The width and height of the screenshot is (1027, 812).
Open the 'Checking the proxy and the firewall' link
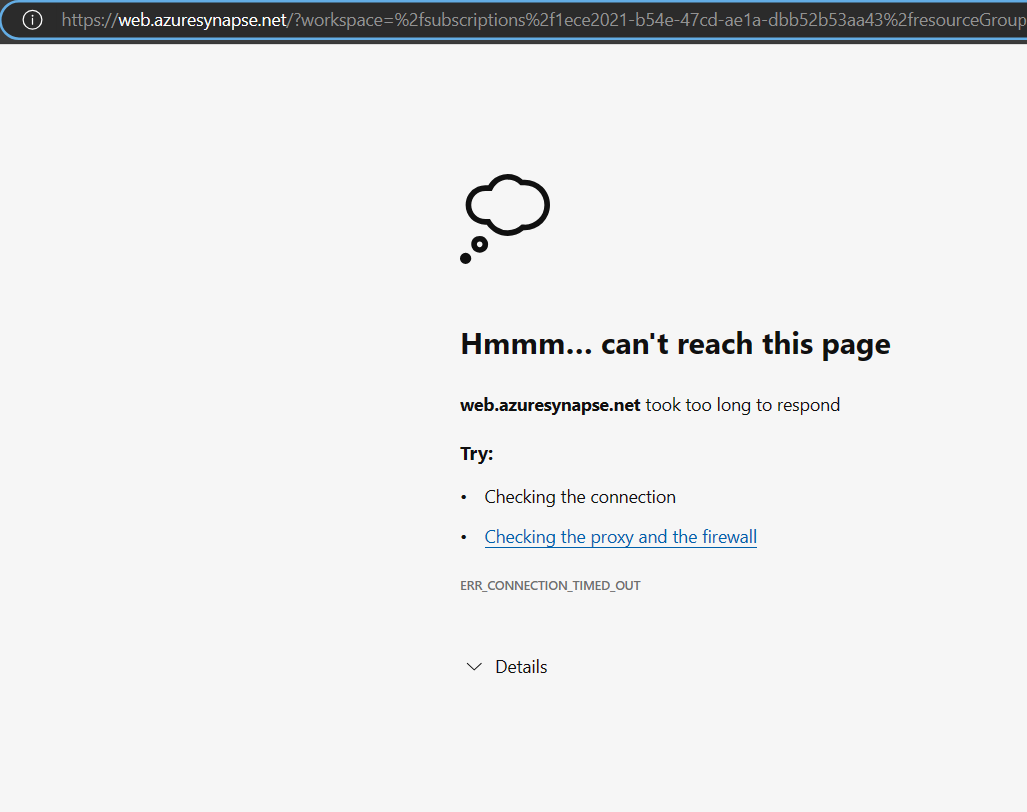click(620, 537)
